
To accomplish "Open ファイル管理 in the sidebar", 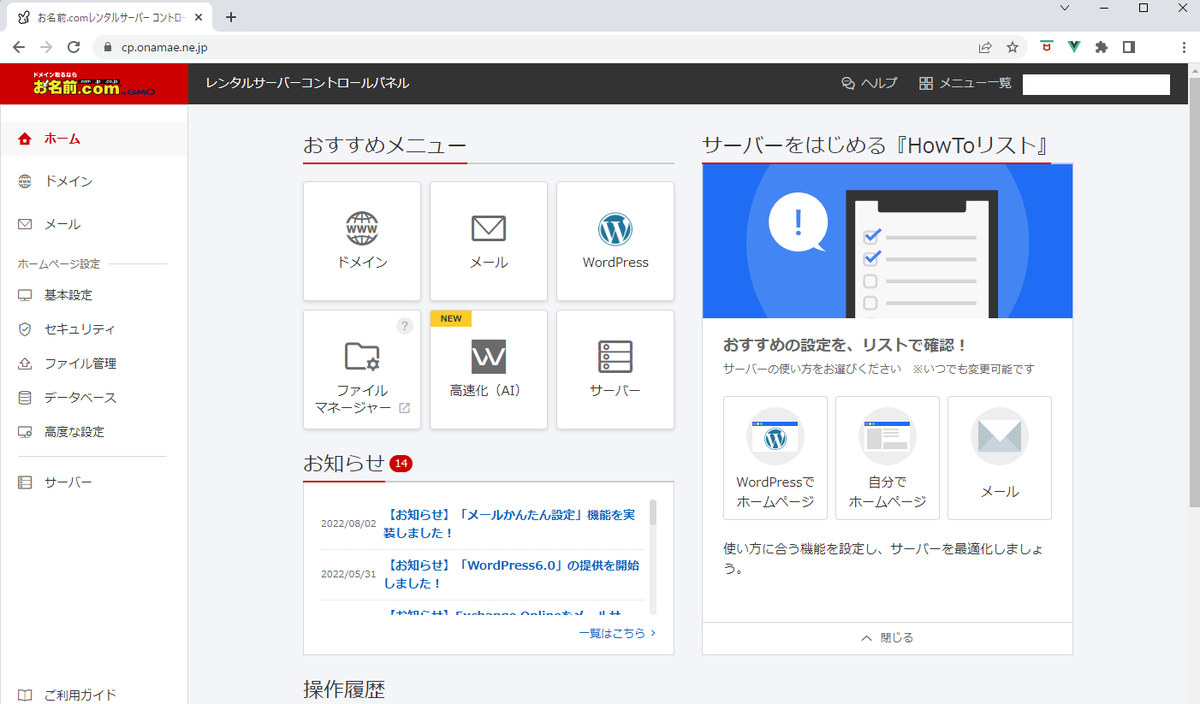I will tap(93, 363).
